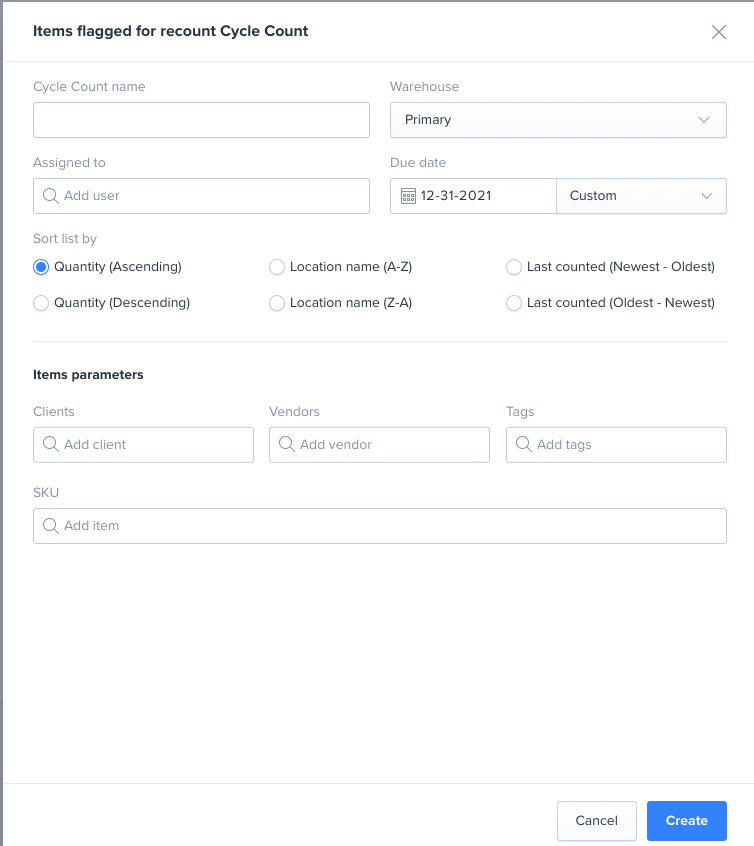Sort list by Location name (Z-A)
Image resolution: width=754 pixels, height=846 pixels.
point(277,302)
